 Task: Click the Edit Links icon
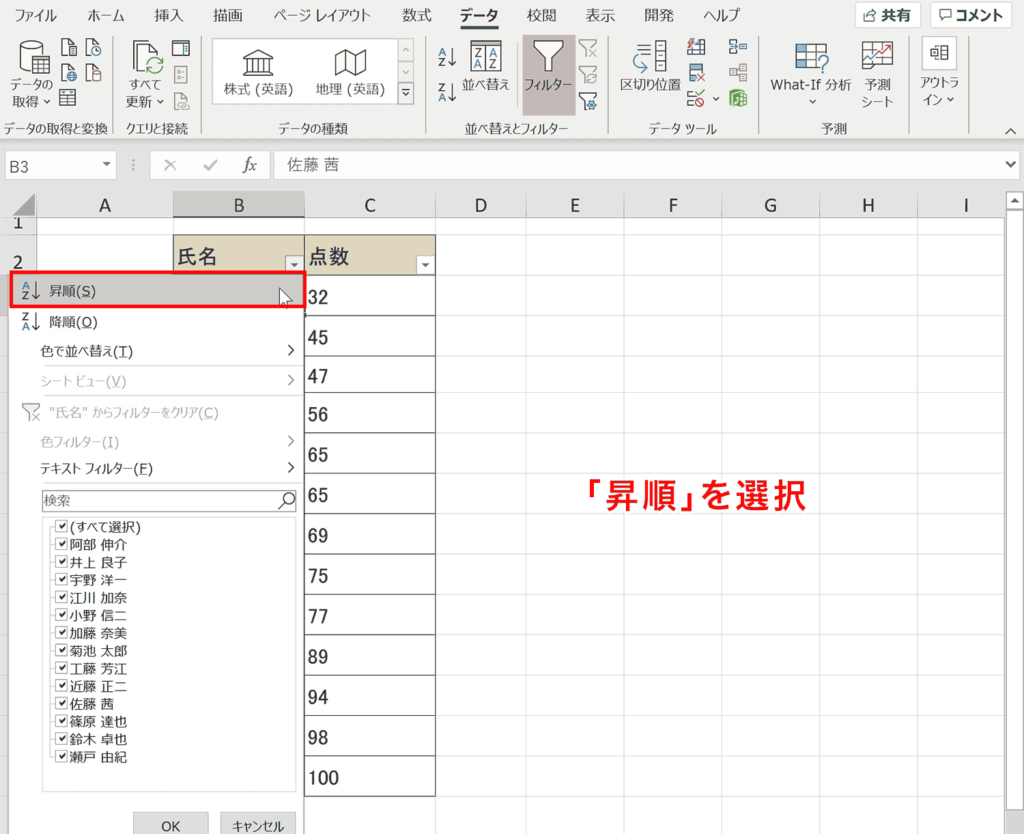(x=181, y=101)
